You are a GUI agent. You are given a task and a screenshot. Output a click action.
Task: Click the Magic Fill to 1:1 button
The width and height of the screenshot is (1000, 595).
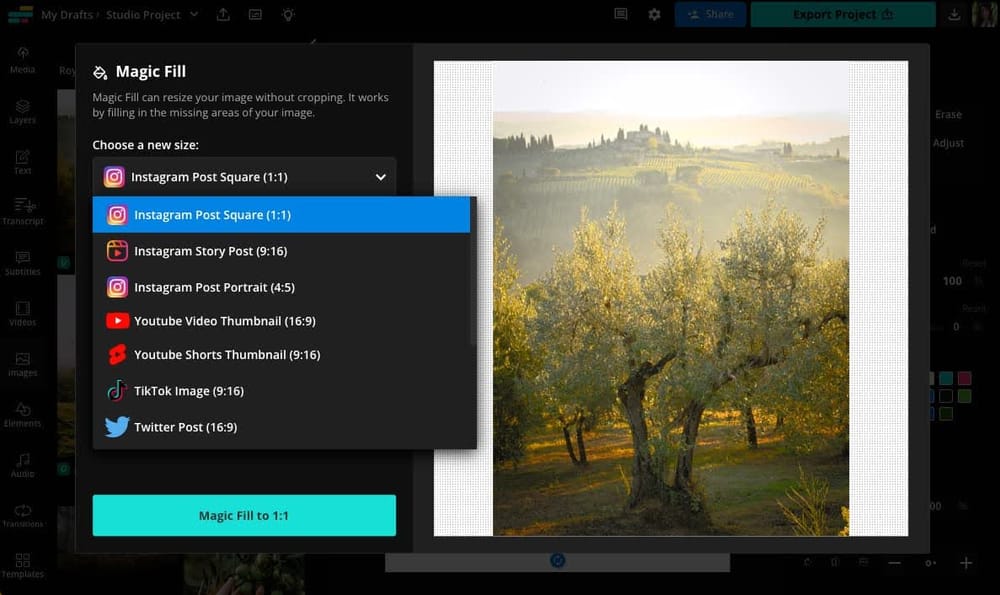click(243, 515)
